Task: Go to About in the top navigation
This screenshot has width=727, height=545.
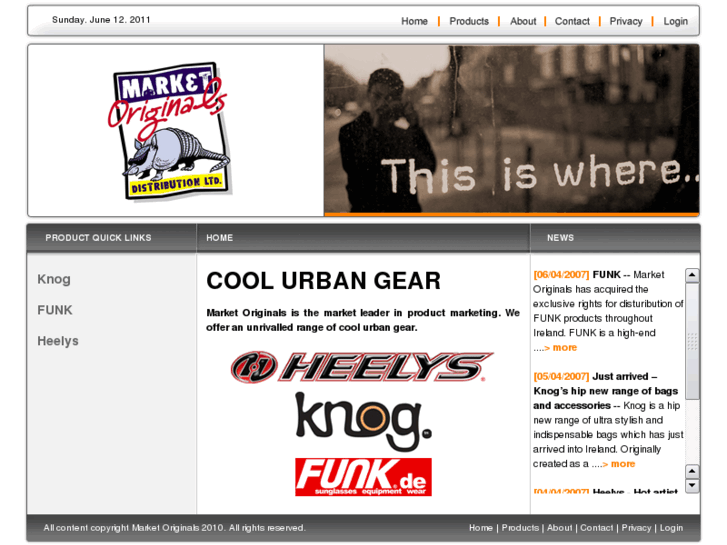Action: click(x=523, y=21)
